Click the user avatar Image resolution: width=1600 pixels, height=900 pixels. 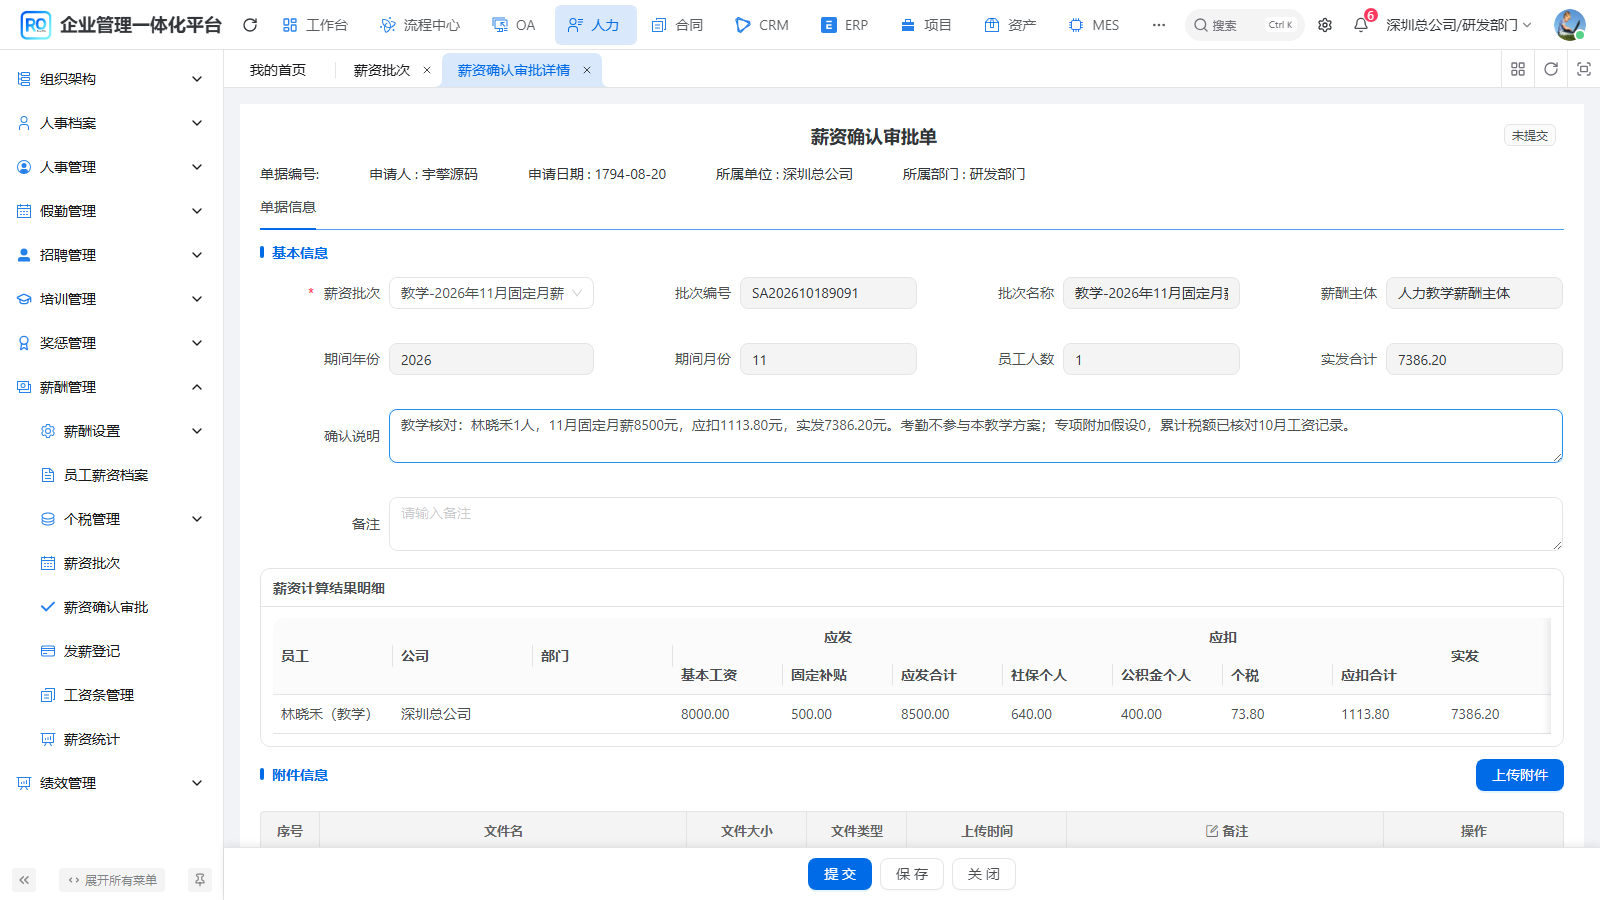click(1569, 25)
